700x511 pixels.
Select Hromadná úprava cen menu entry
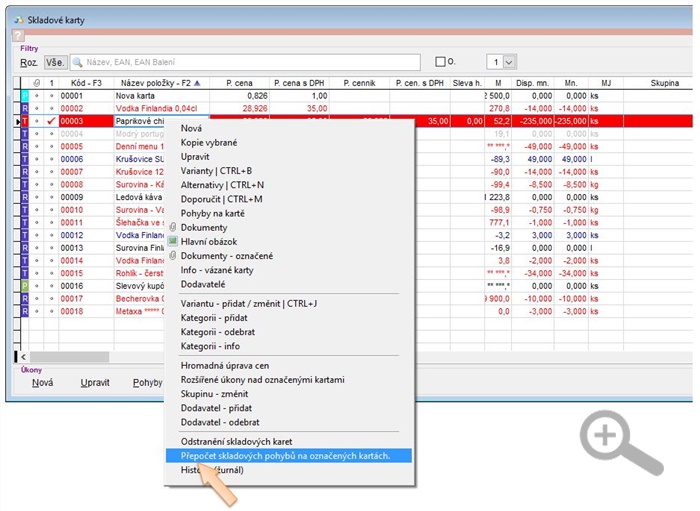(225, 366)
